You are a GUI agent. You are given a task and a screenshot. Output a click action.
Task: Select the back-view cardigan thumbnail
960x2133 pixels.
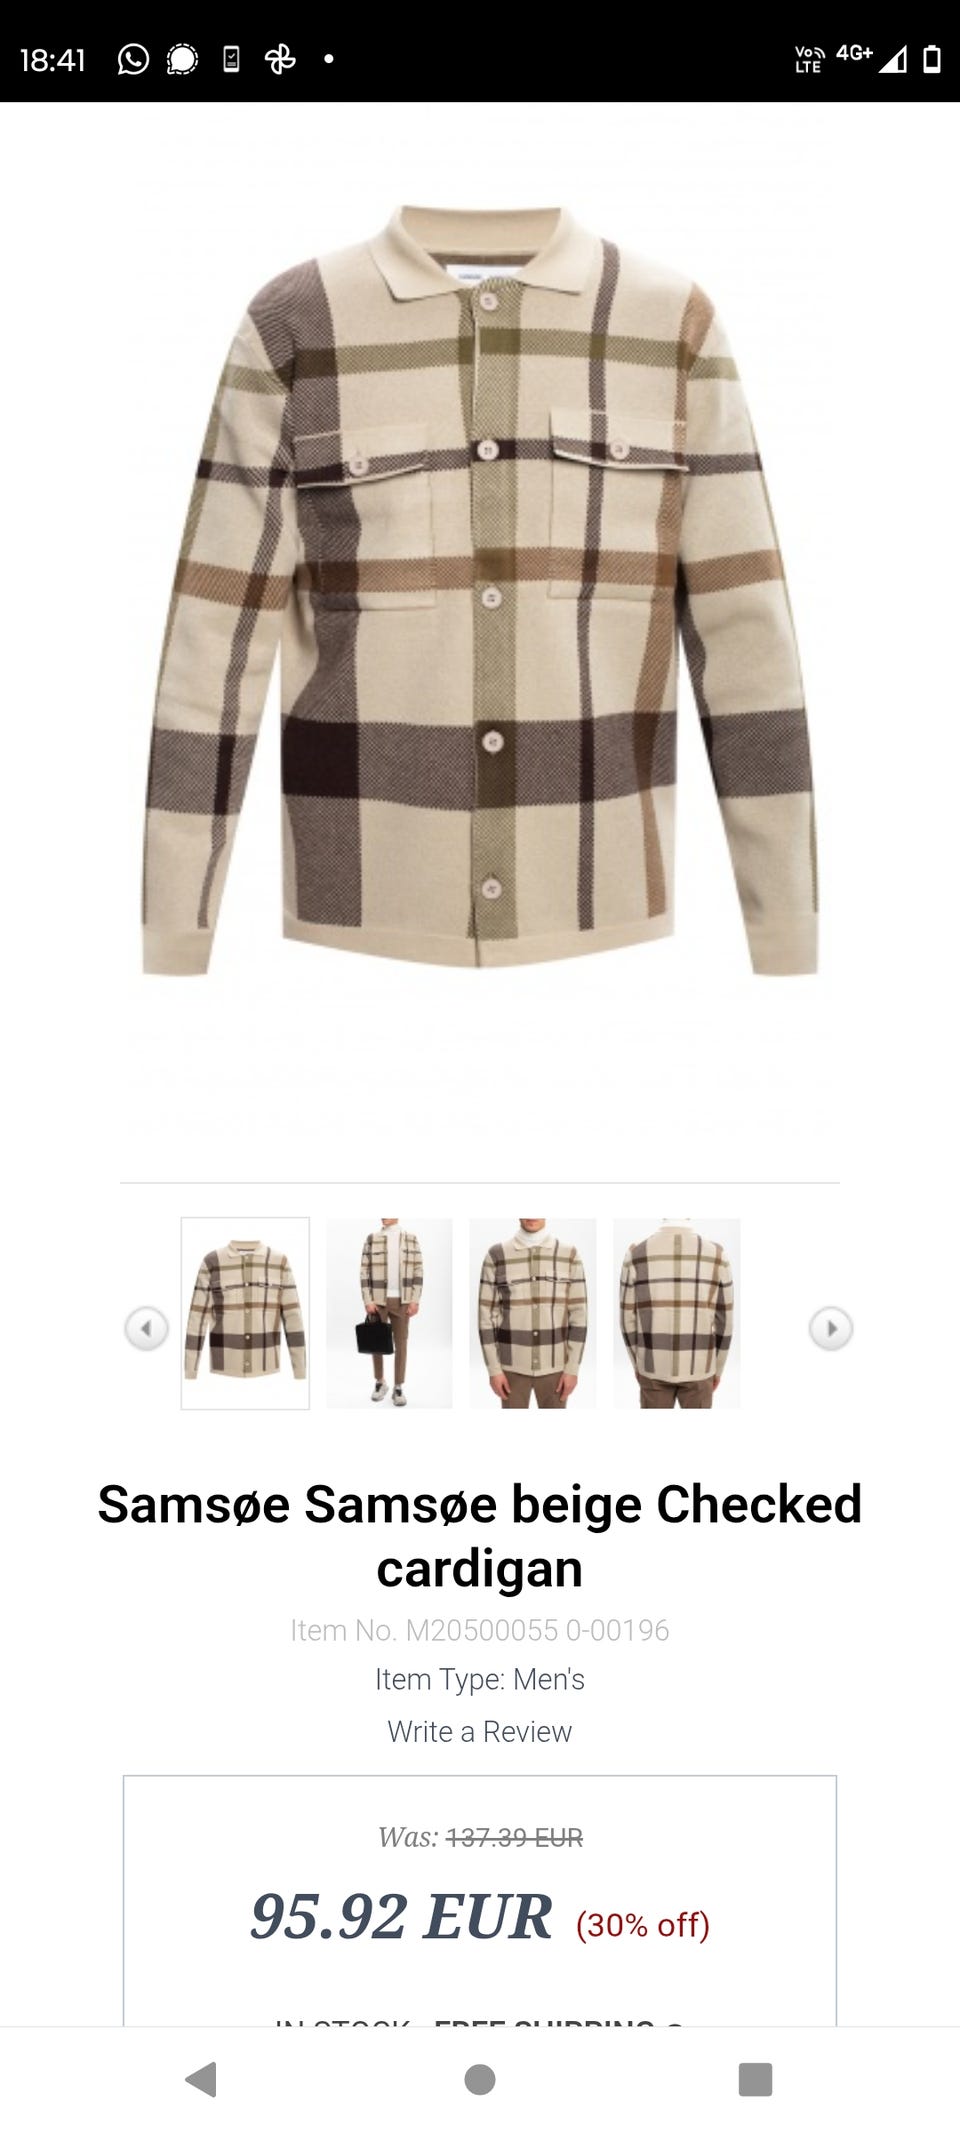677,1313
